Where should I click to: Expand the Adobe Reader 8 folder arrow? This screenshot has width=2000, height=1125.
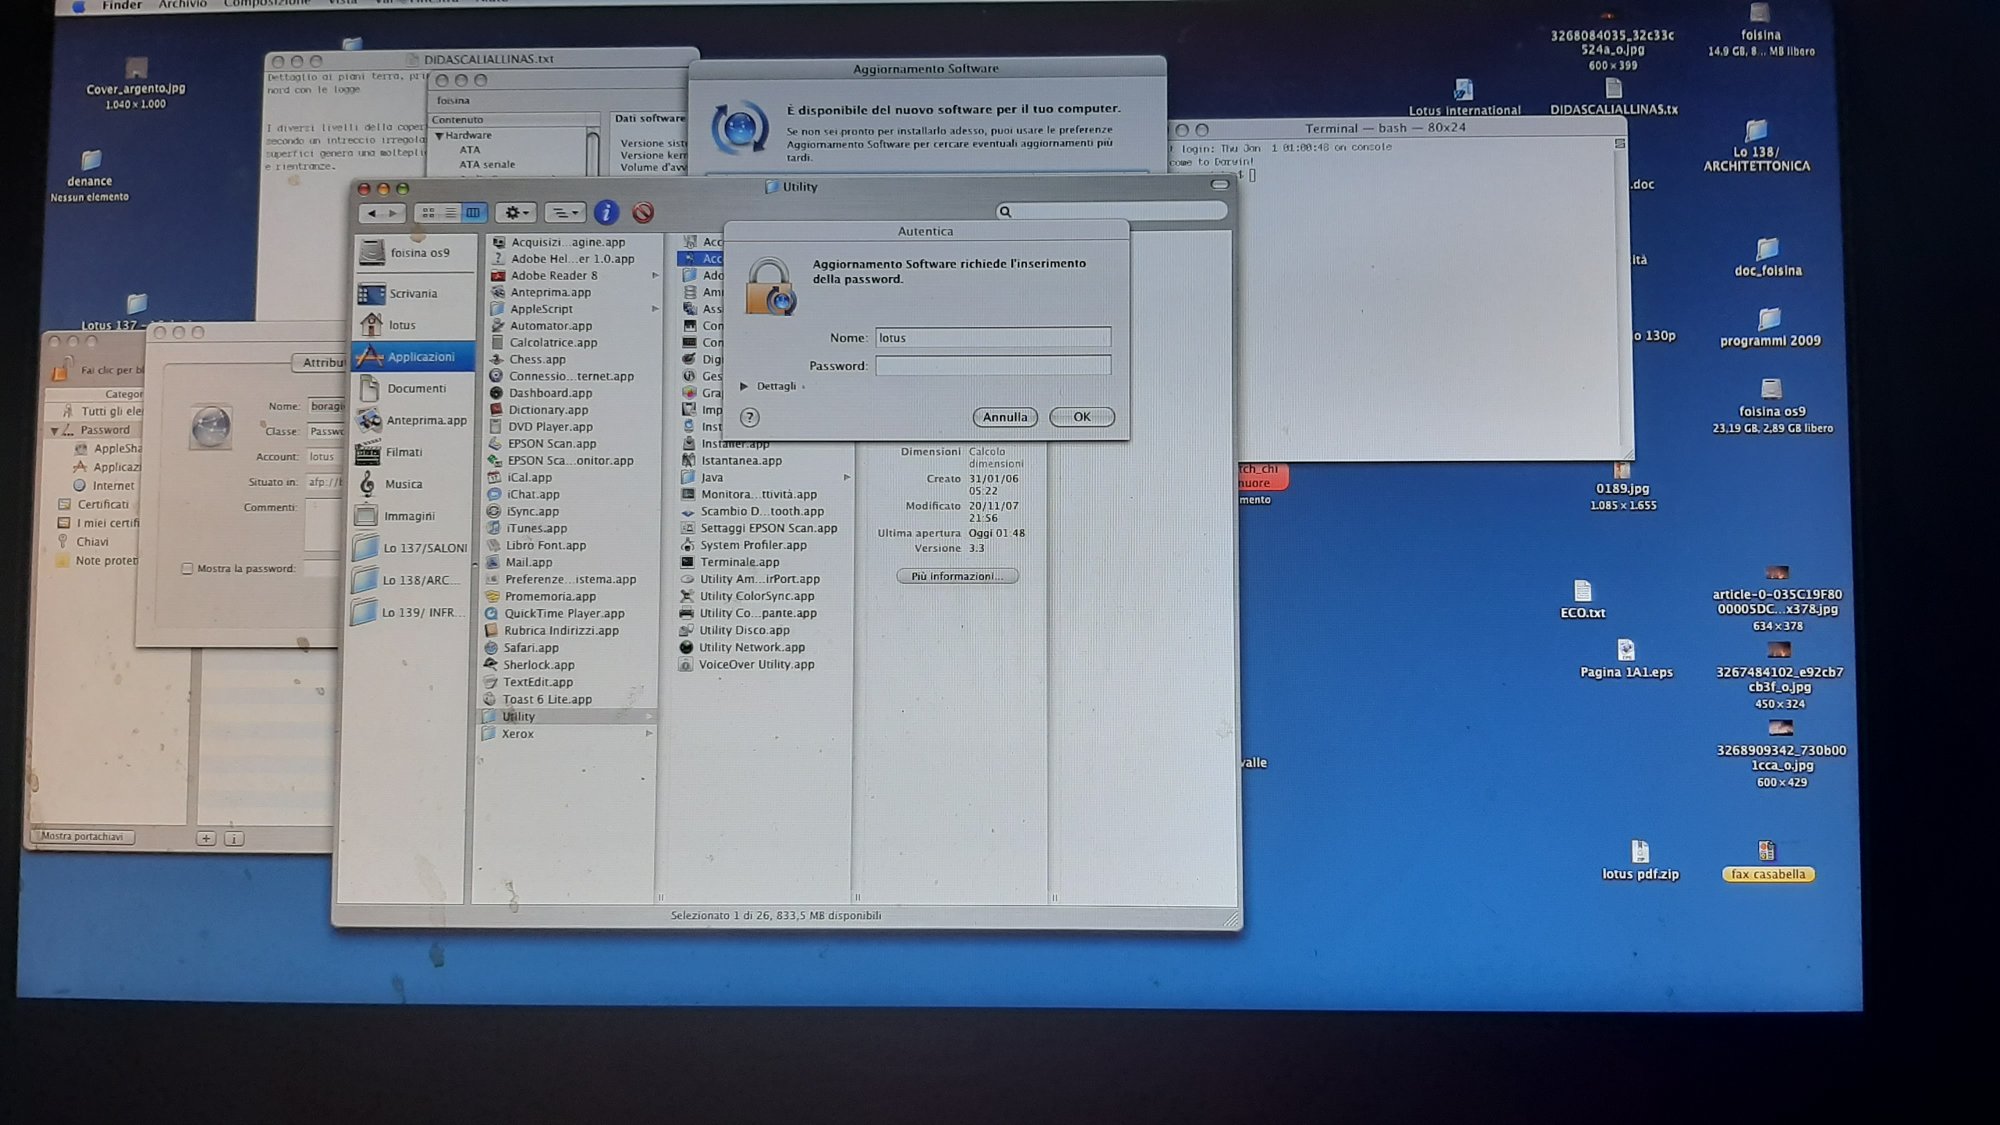click(655, 276)
